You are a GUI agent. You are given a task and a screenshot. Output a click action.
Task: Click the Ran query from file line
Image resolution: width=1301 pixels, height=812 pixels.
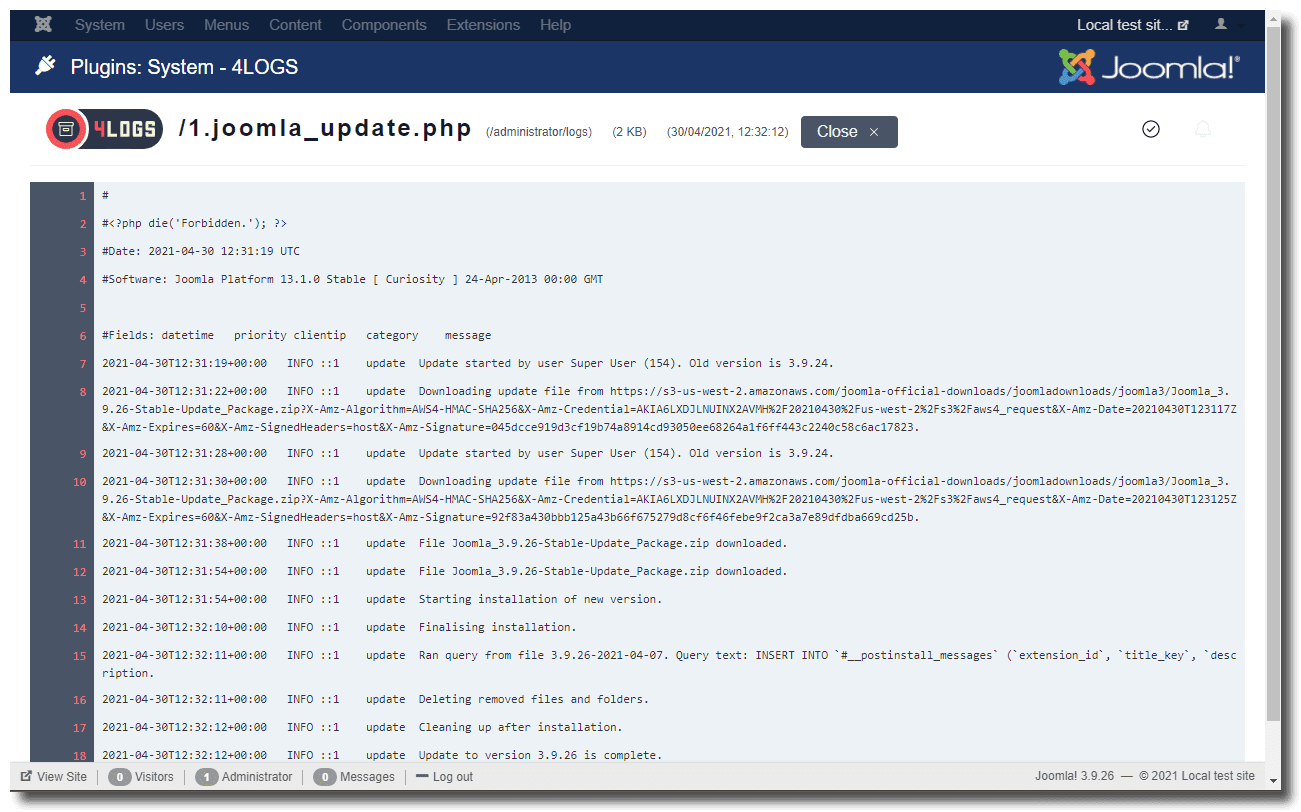(668, 665)
